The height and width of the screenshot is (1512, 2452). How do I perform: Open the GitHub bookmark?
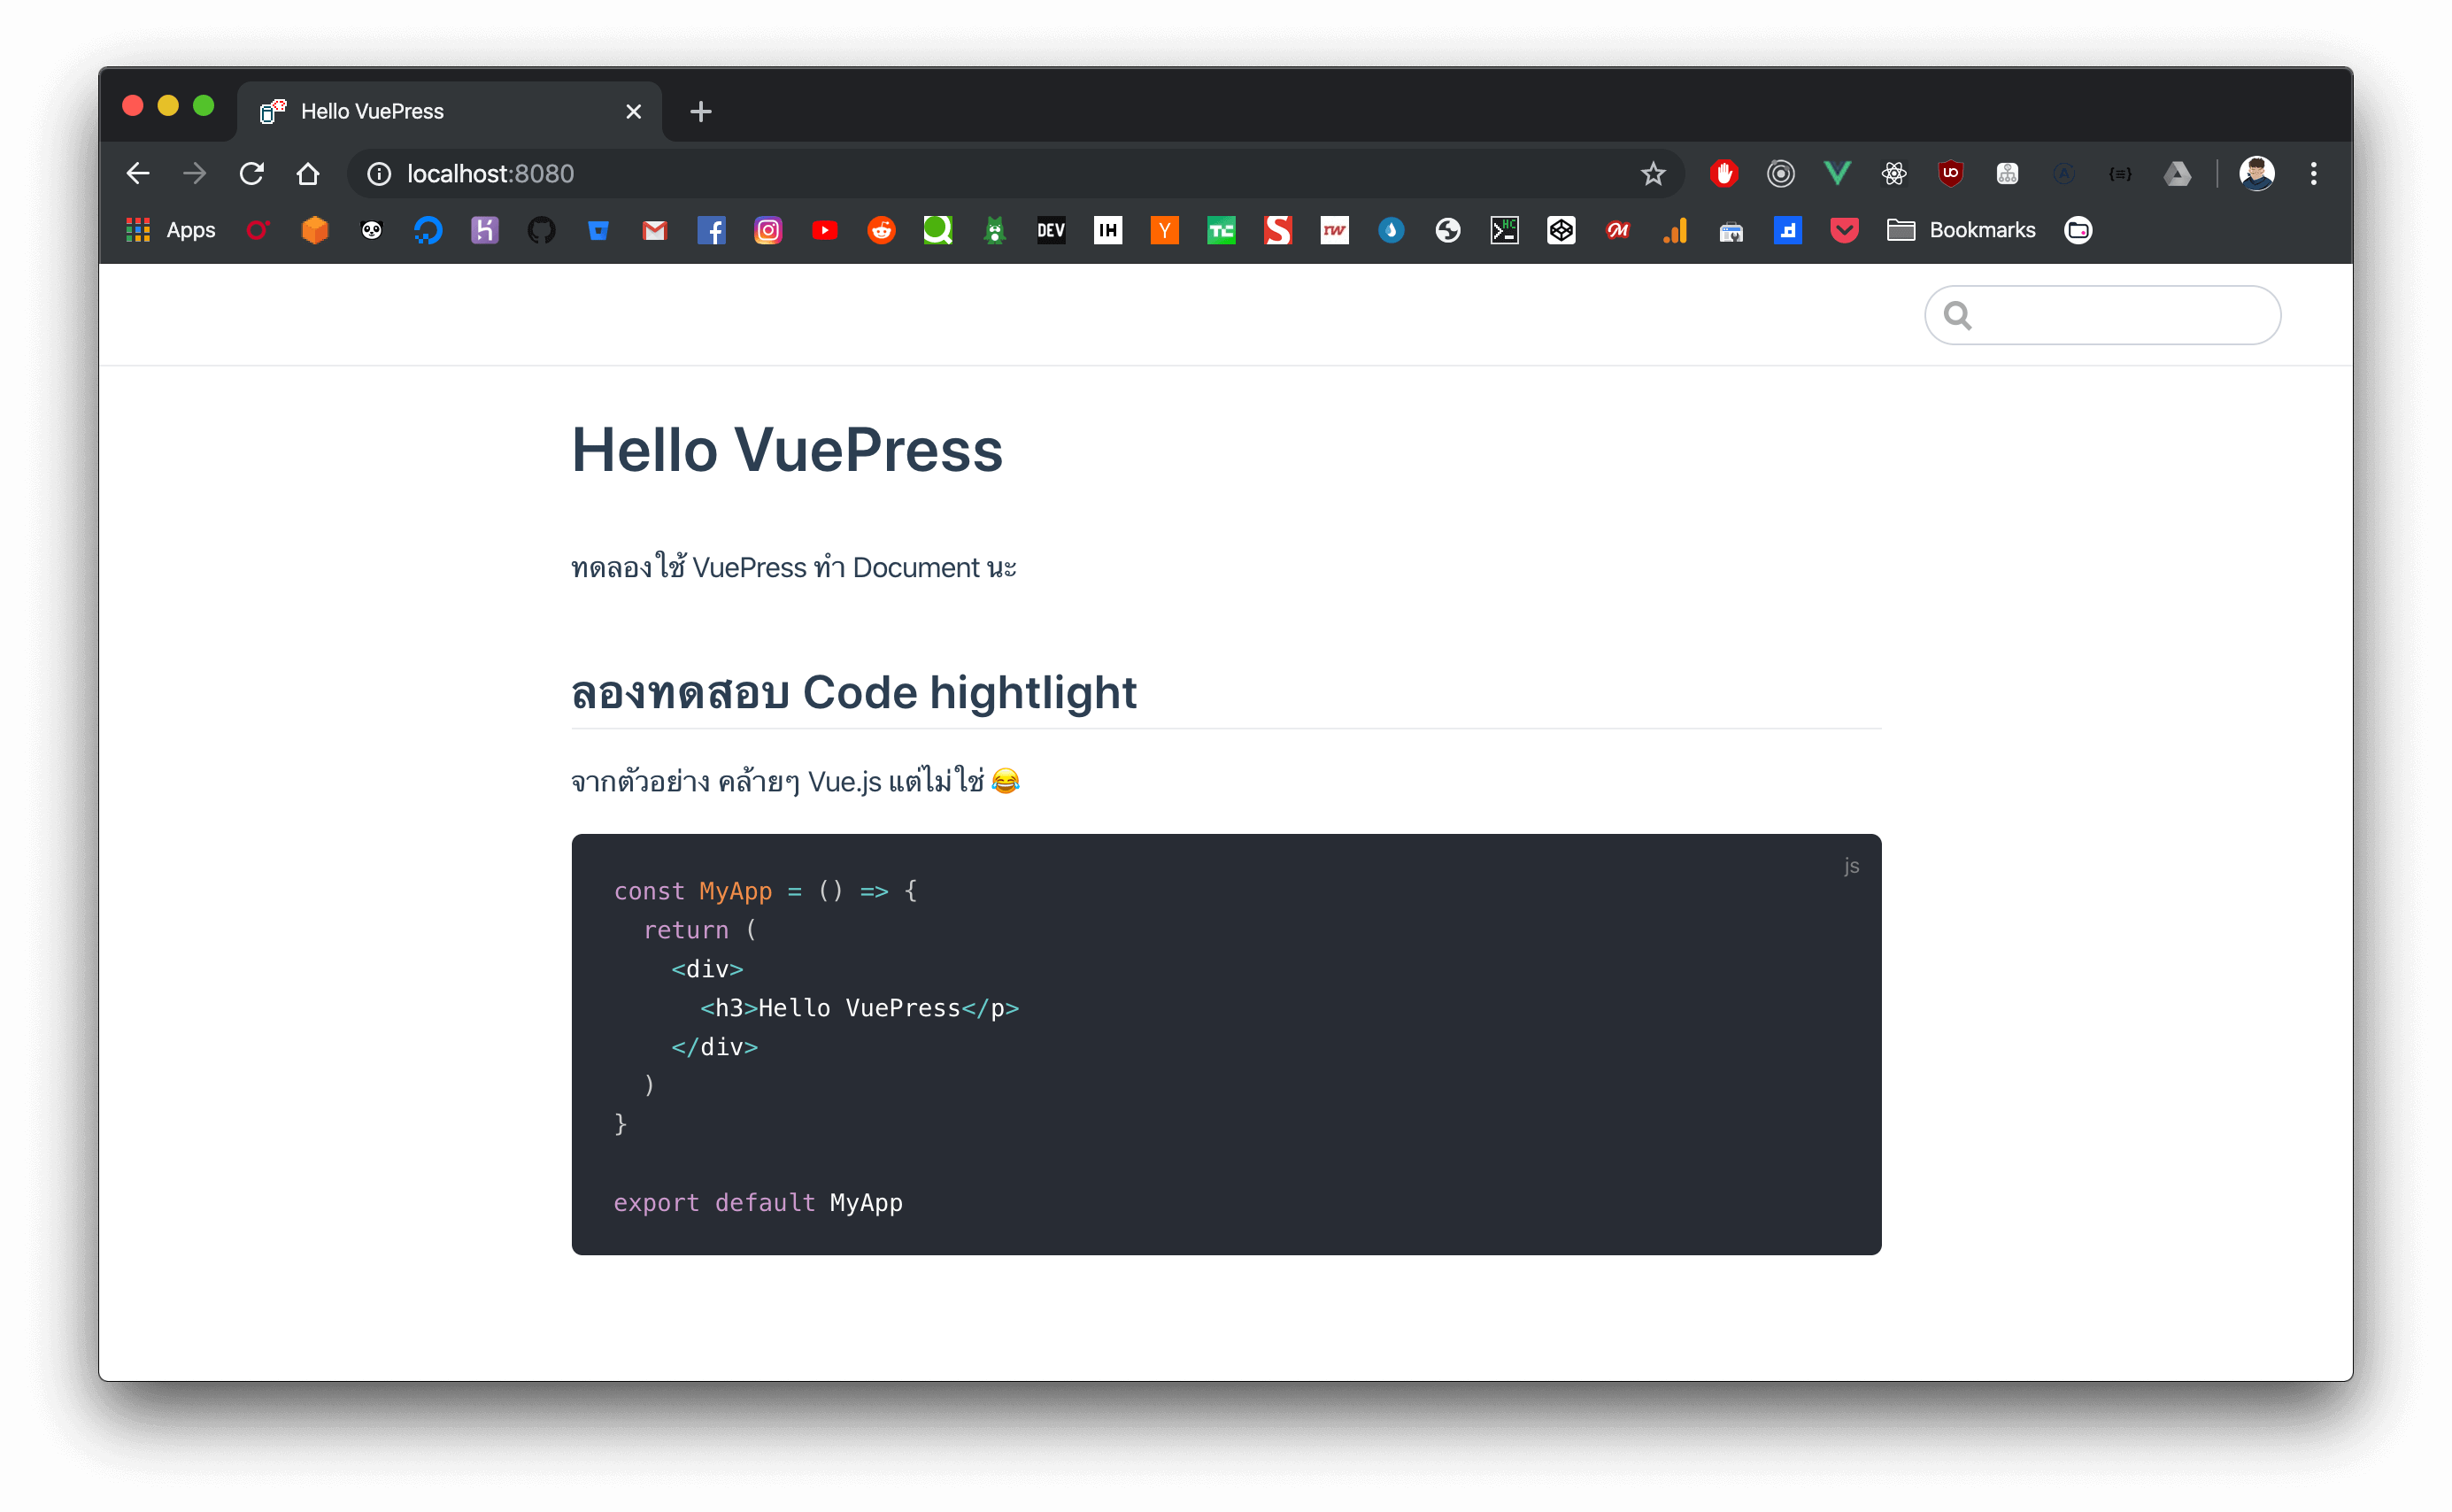pos(541,230)
